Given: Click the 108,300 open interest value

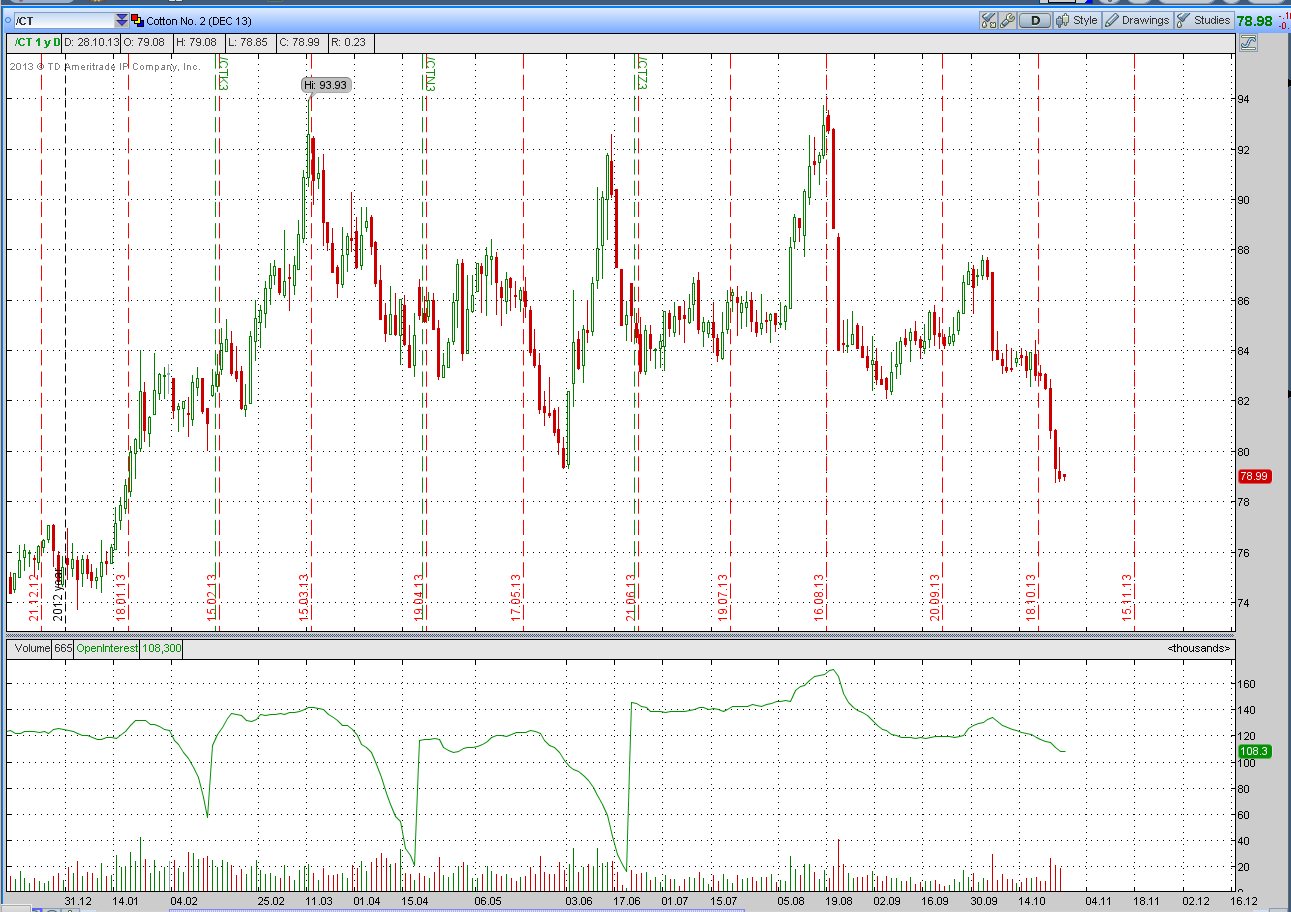Looking at the screenshot, I should (x=161, y=648).
